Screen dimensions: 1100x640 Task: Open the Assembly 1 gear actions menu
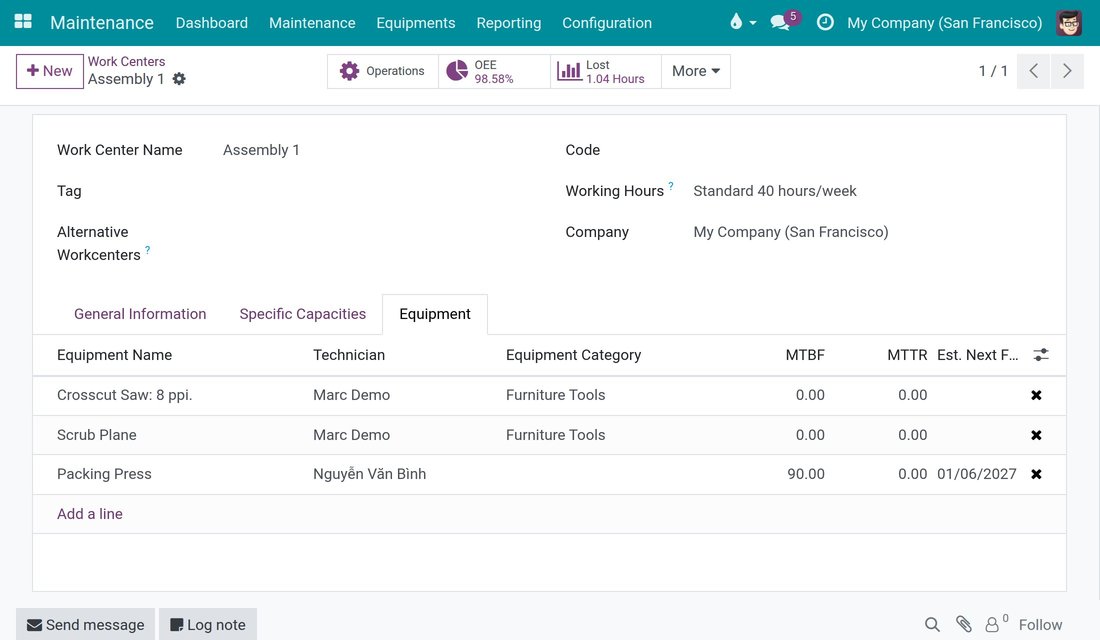pyautogui.click(x=180, y=79)
